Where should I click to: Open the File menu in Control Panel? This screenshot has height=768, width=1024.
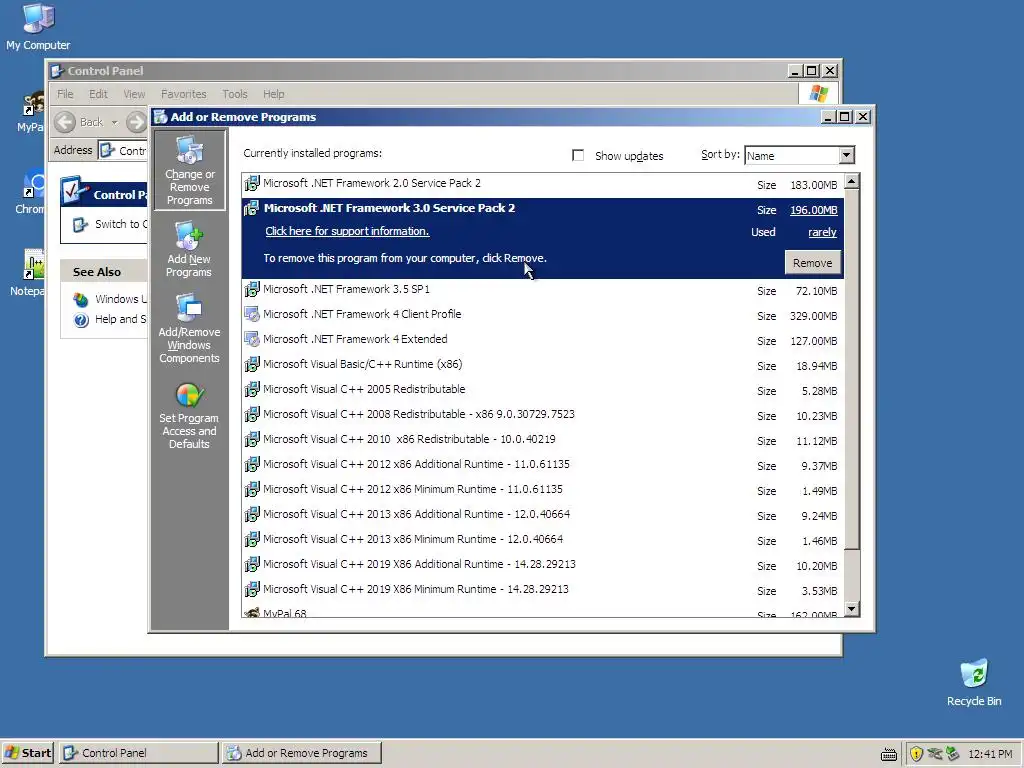[65, 94]
